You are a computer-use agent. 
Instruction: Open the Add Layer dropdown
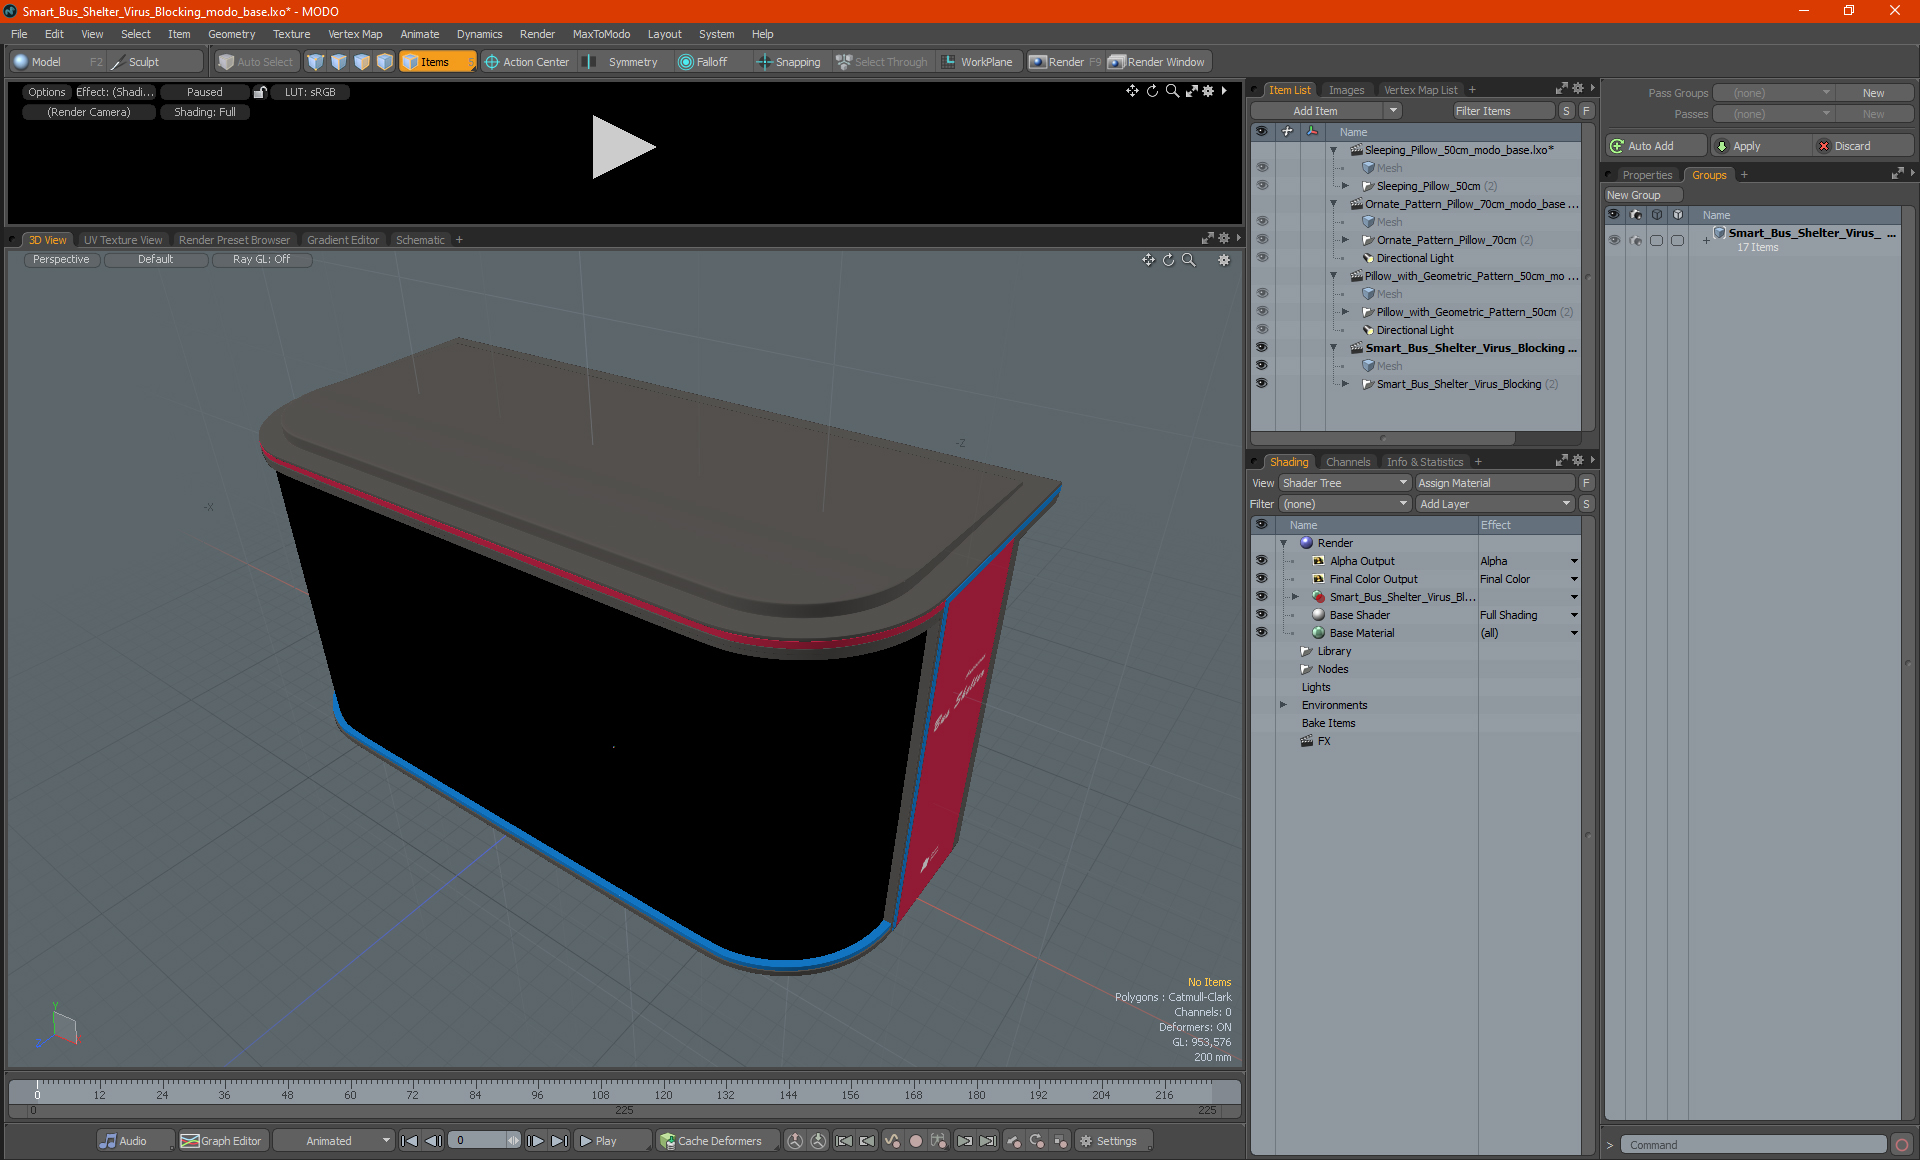[1495, 504]
